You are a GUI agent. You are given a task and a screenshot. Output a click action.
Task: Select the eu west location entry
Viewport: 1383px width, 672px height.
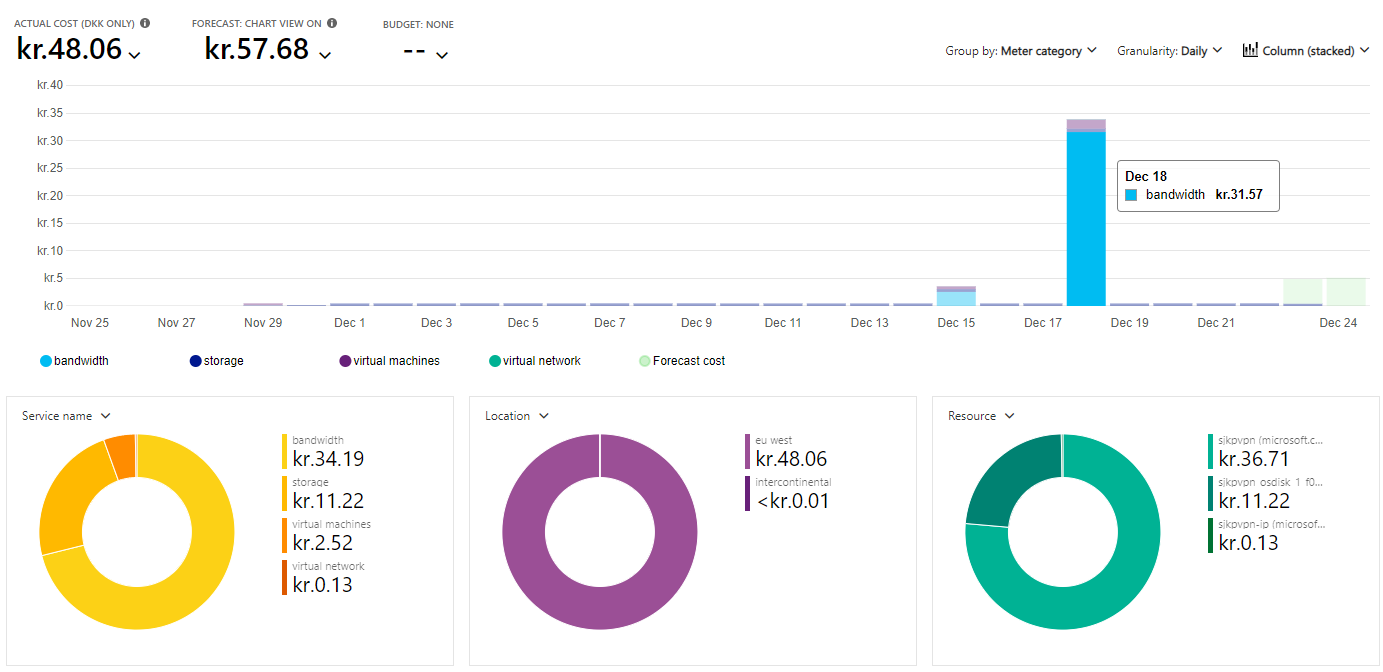(x=790, y=451)
